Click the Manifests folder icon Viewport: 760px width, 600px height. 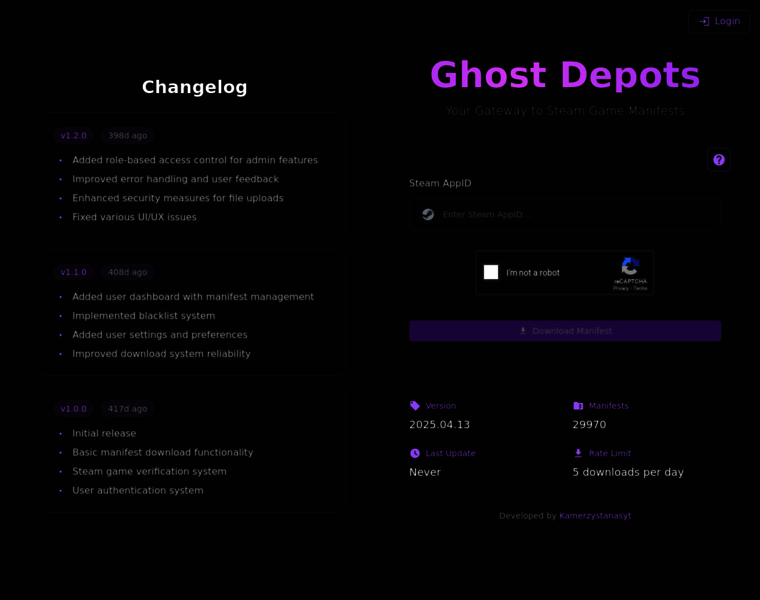[578, 406]
